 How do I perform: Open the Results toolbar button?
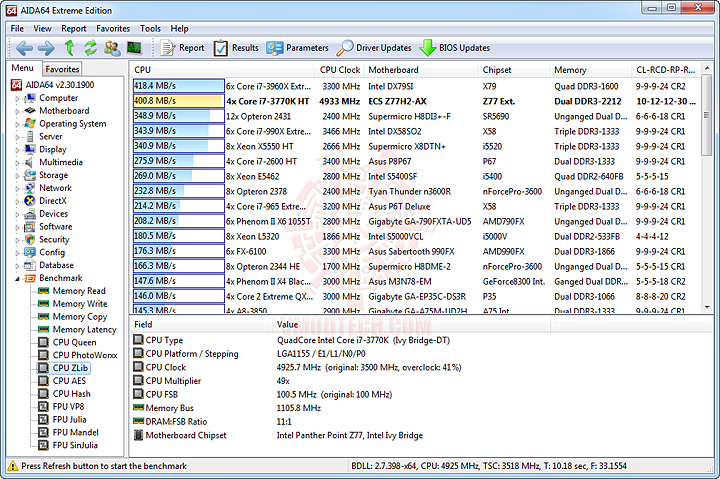coord(236,48)
